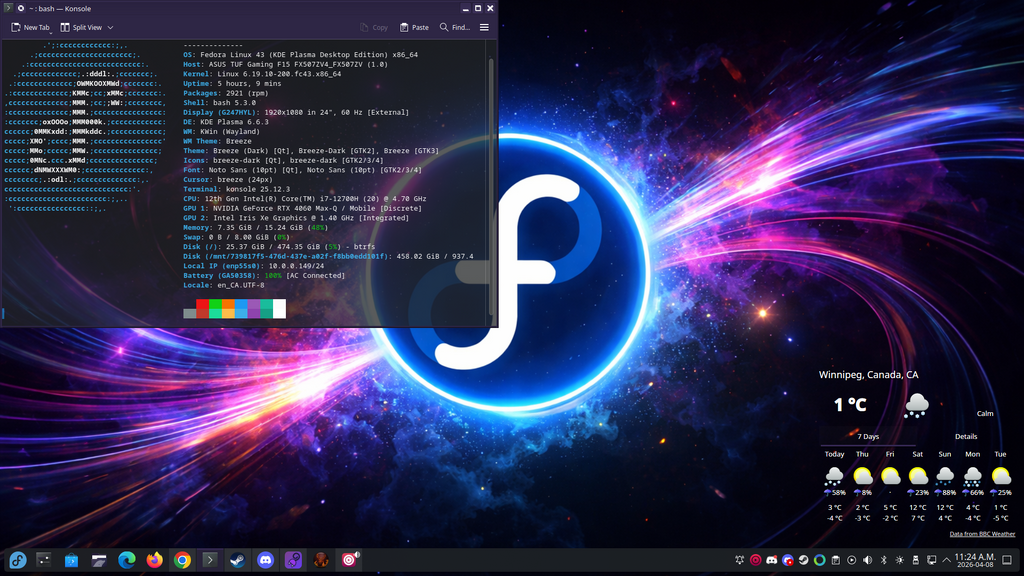Open clipboard manager in system tray
The image size is (1024, 576).
click(835, 560)
